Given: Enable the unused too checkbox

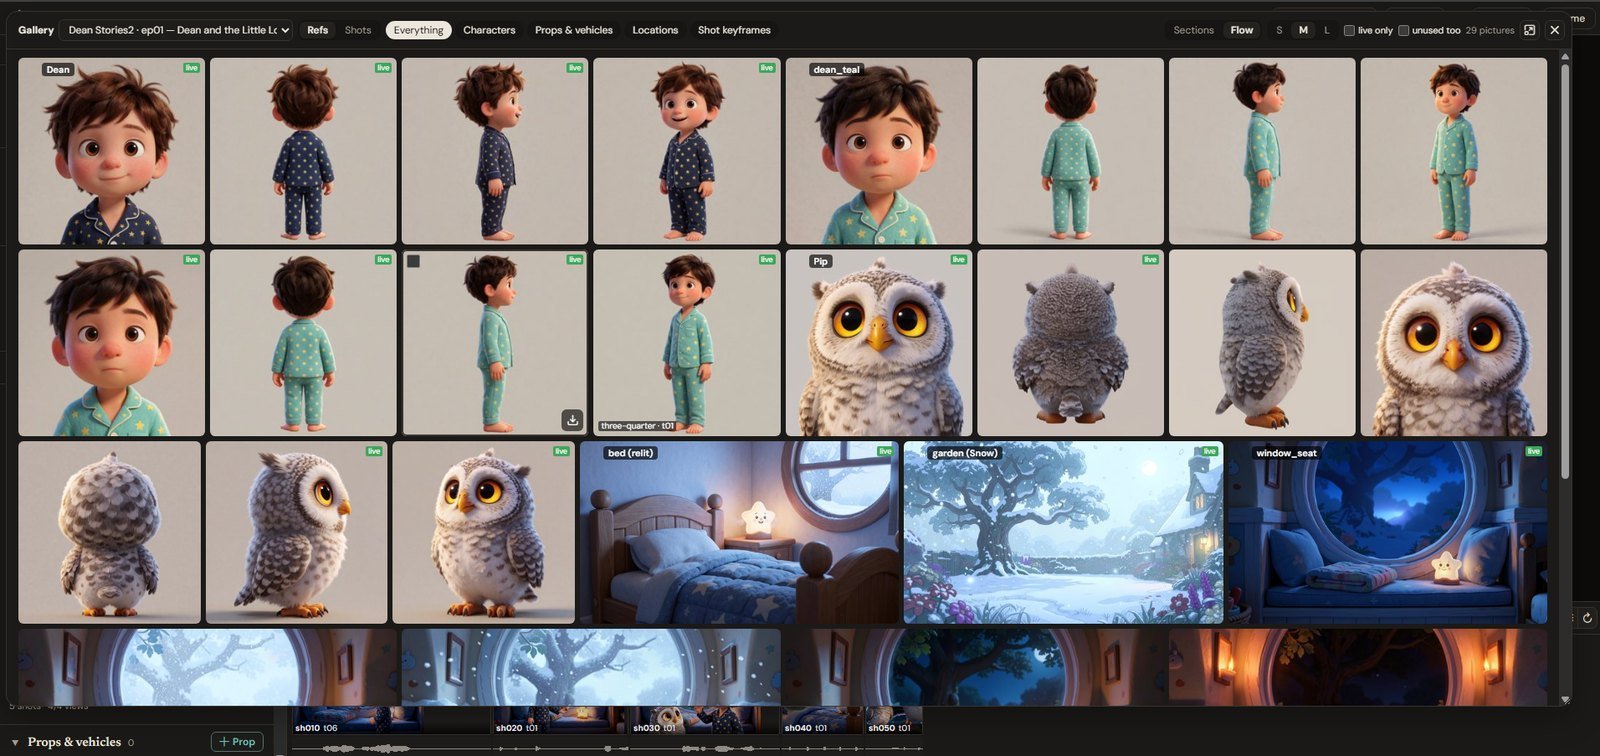Looking at the screenshot, I should coord(1403,30).
